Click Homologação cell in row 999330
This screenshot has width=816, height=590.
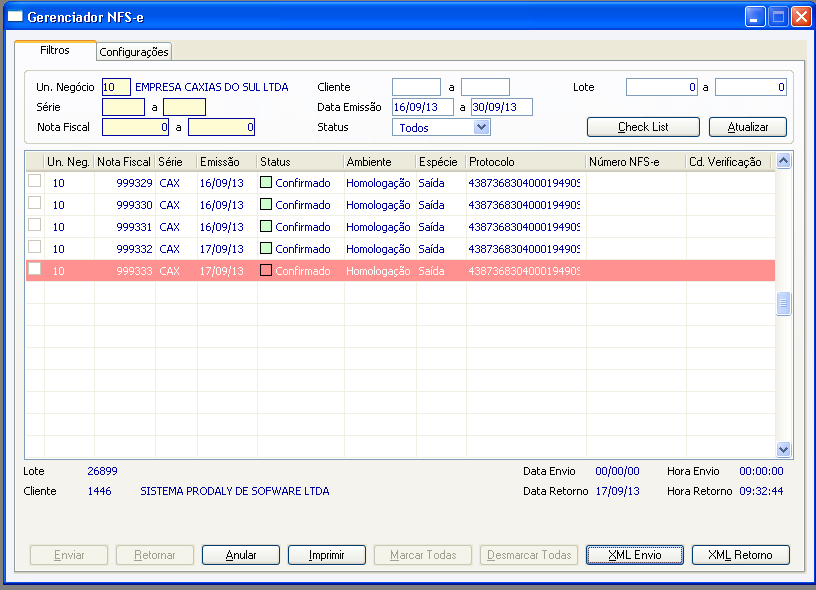point(378,205)
